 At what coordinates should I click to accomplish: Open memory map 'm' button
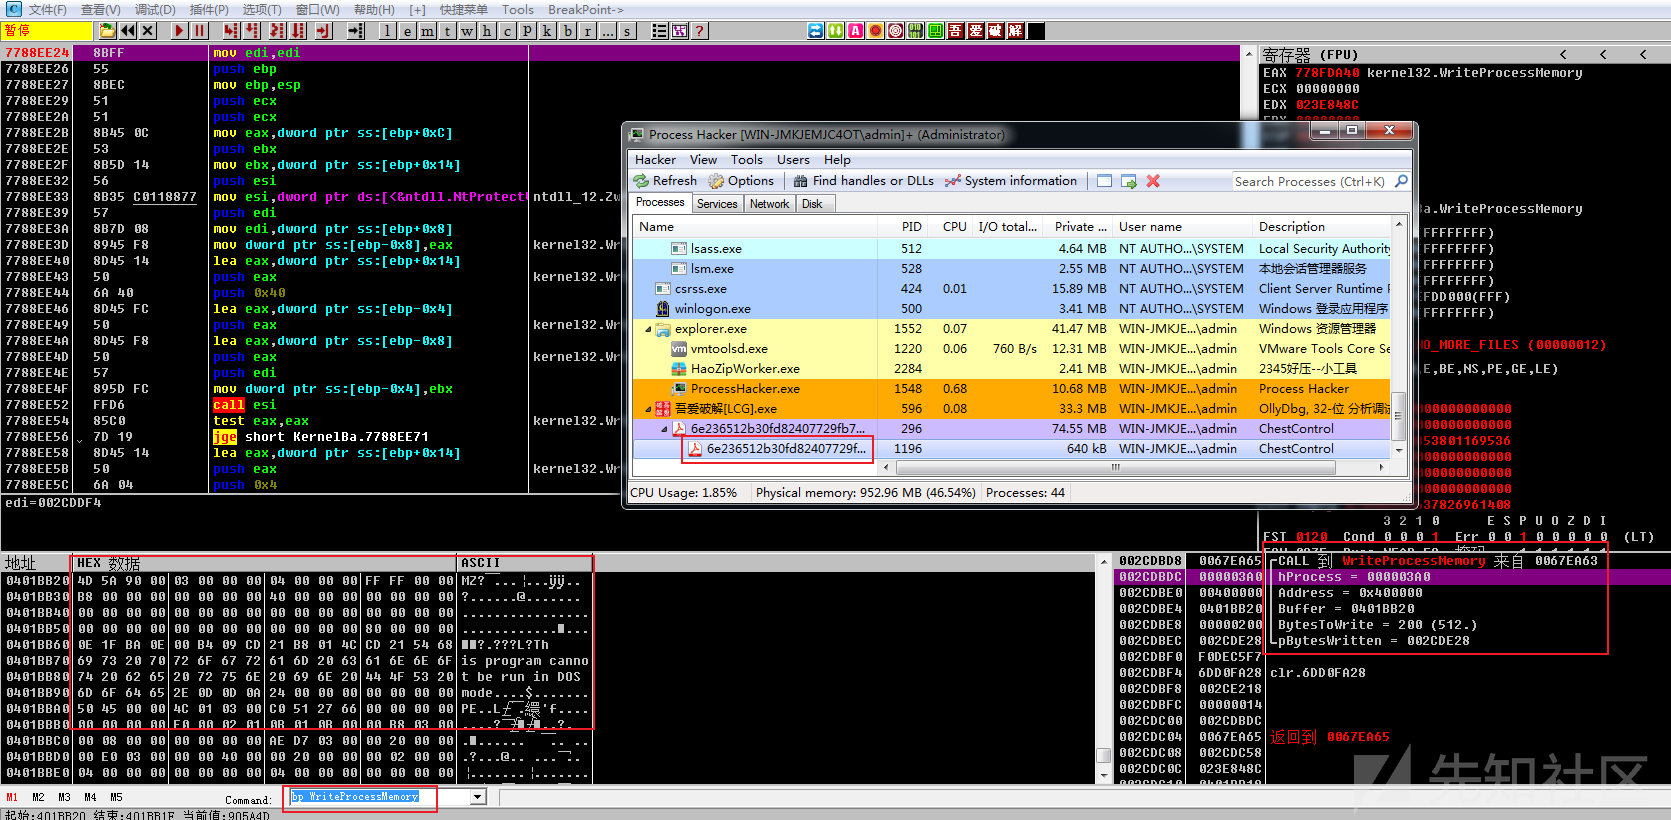[x=428, y=31]
